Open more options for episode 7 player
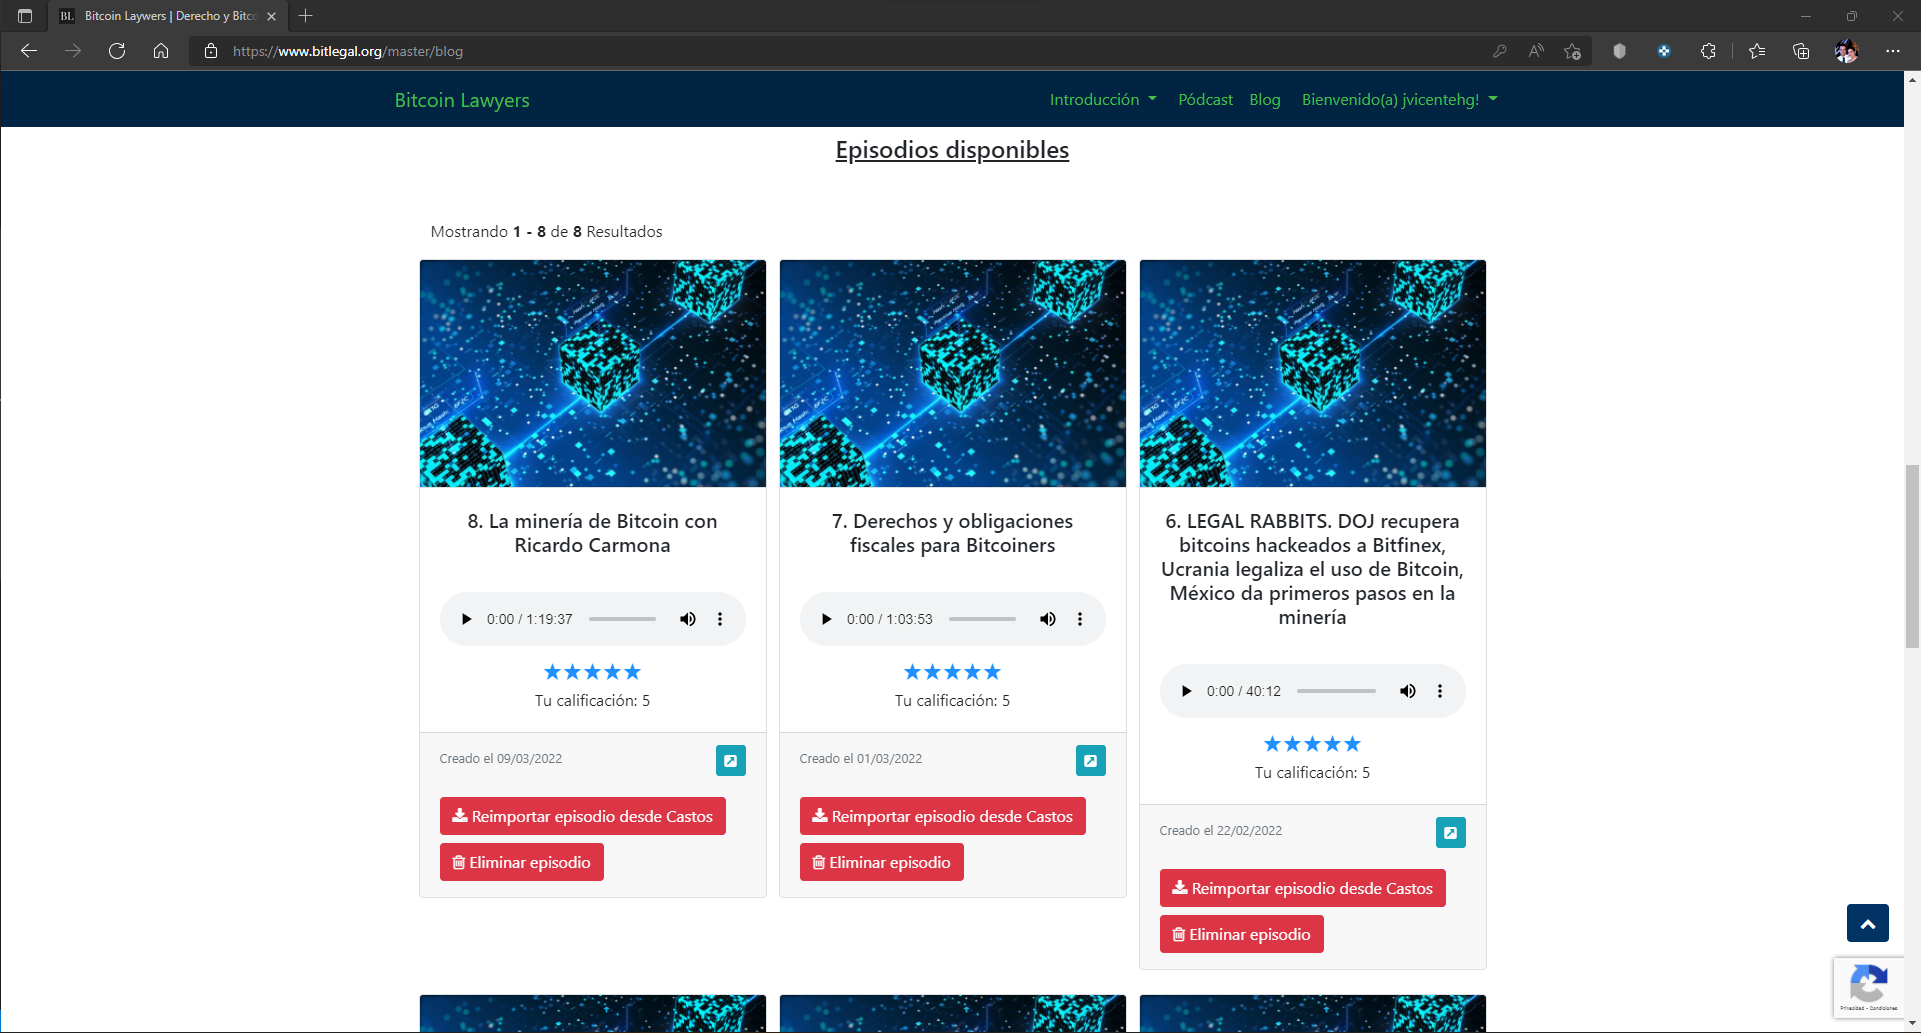 [x=1080, y=619]
